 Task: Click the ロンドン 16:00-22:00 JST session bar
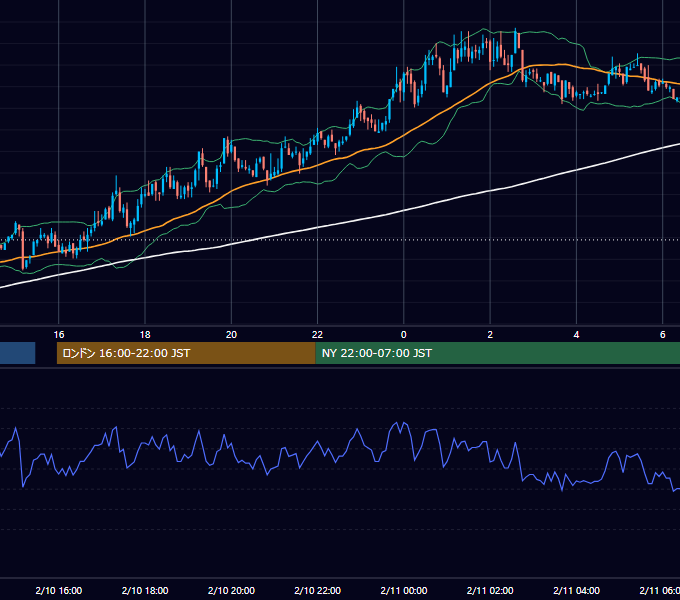tap(186, 353)
